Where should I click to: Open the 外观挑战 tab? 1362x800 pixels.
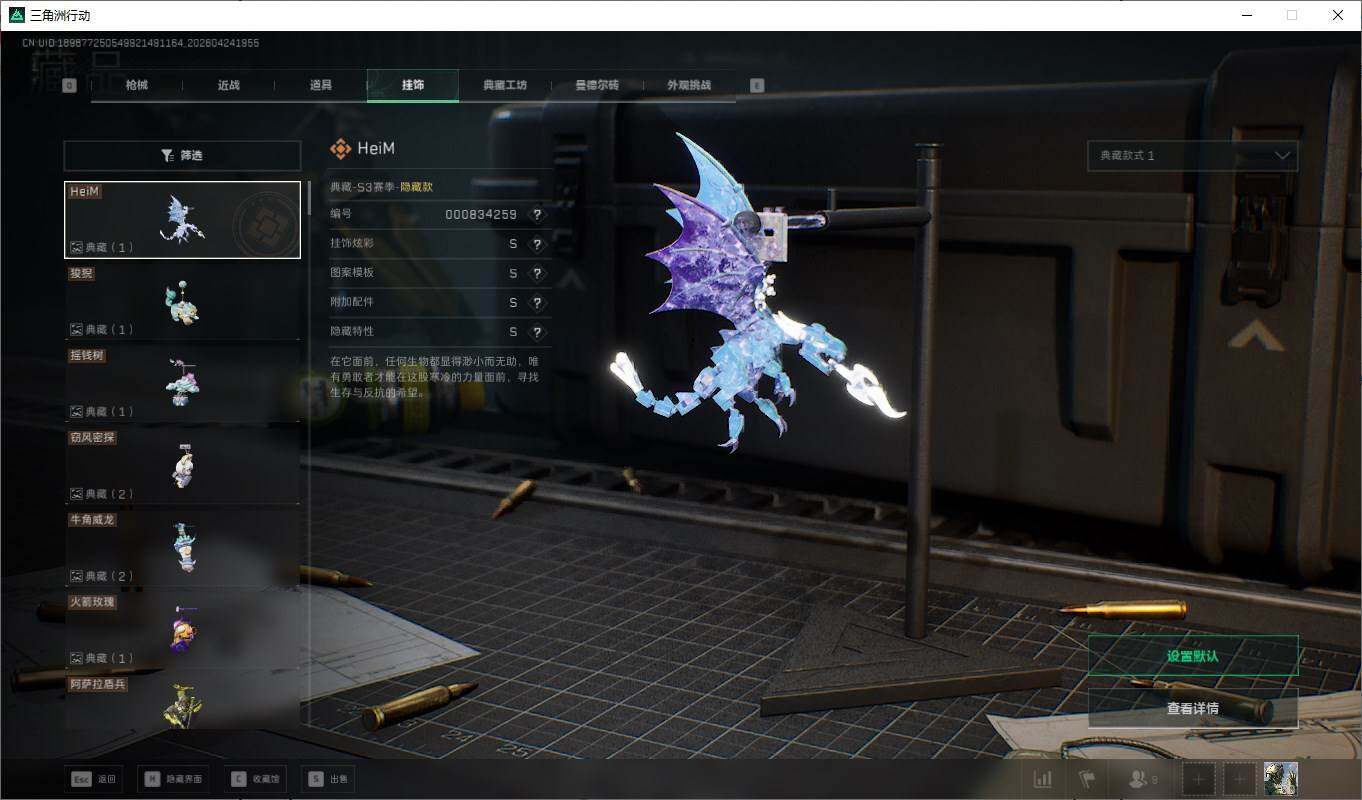689,85
